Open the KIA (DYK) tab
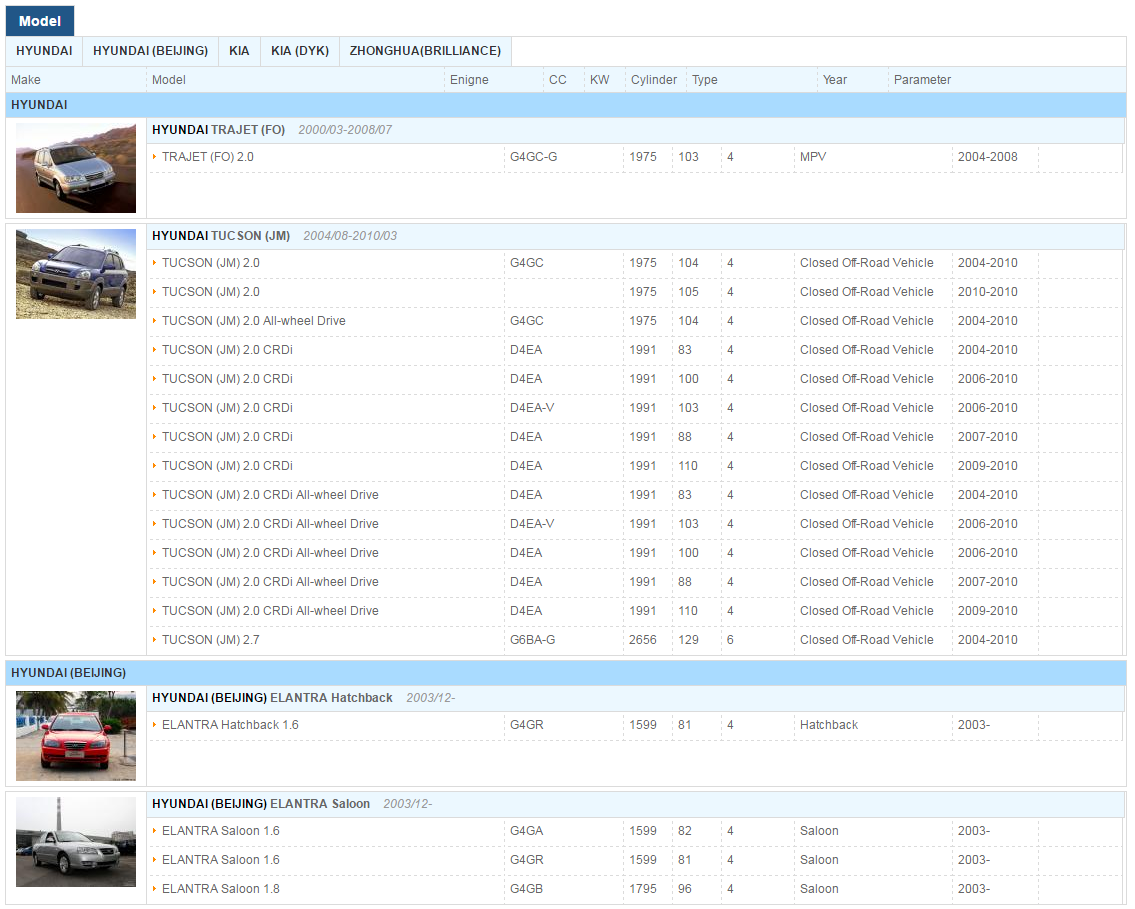The image size is (1135, 909). tap(300, 51)
